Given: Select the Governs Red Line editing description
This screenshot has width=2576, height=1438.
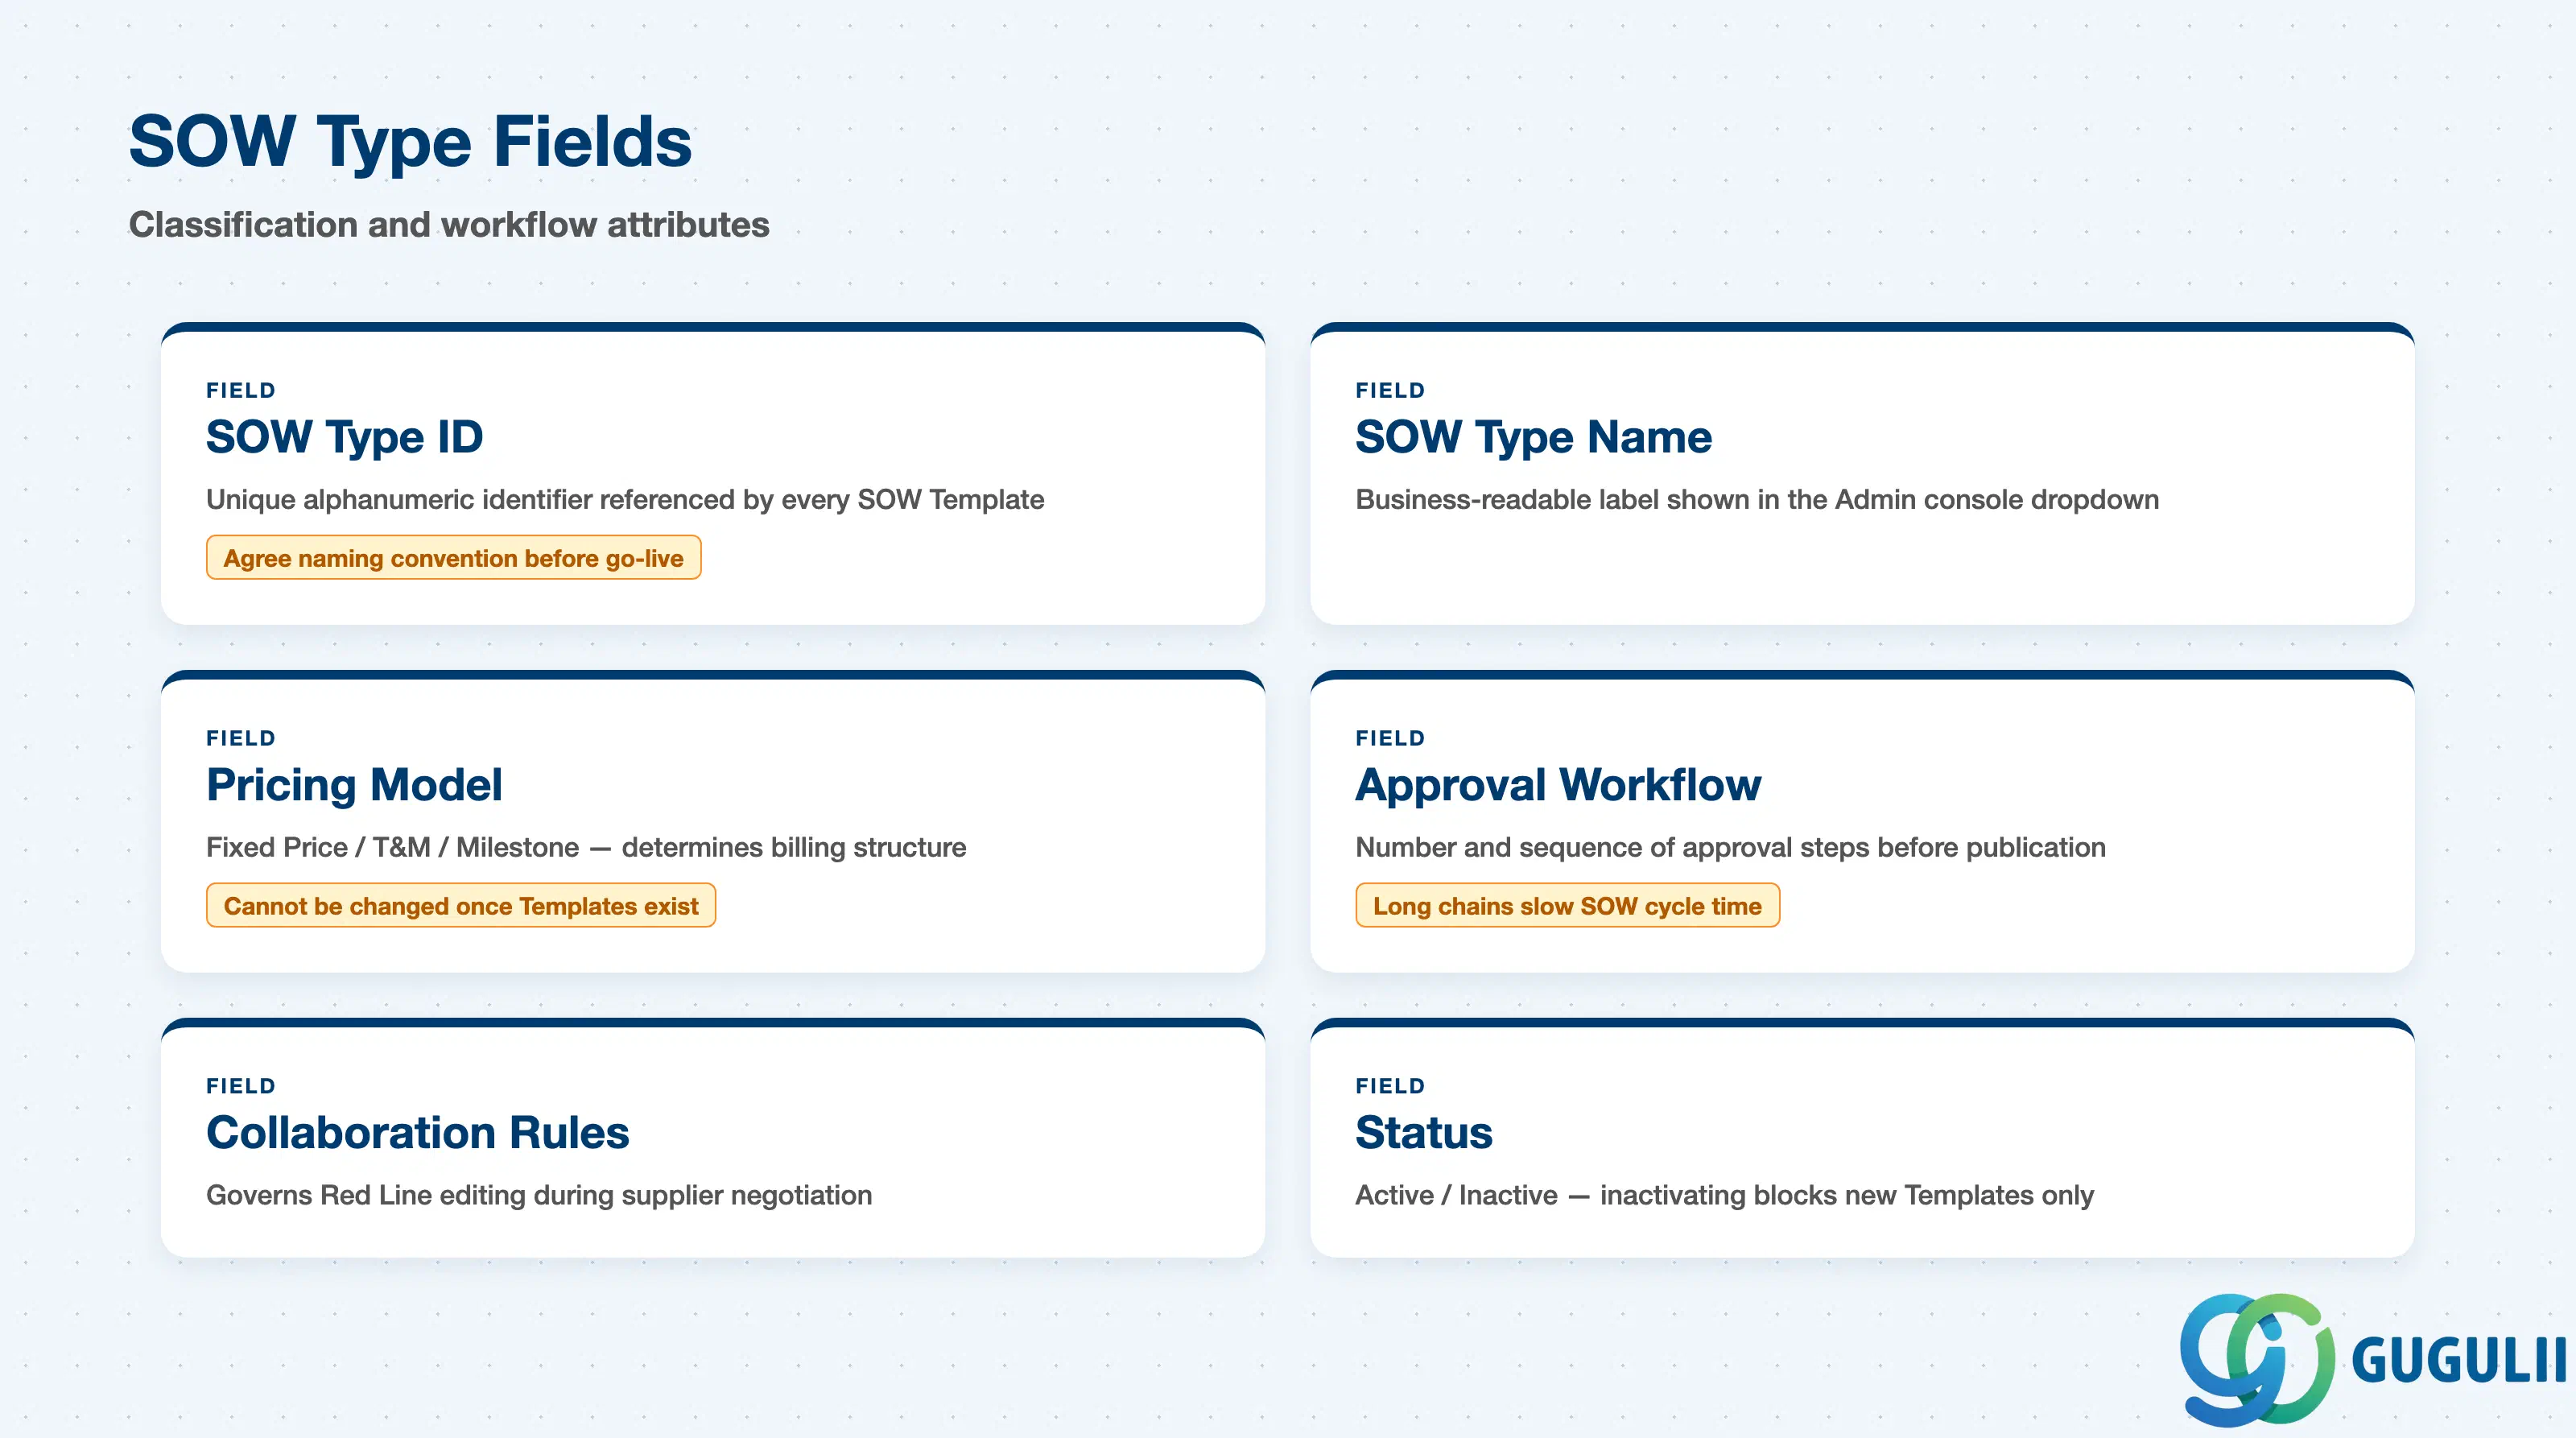Looking at the screenshot, I should [539, 1195].
